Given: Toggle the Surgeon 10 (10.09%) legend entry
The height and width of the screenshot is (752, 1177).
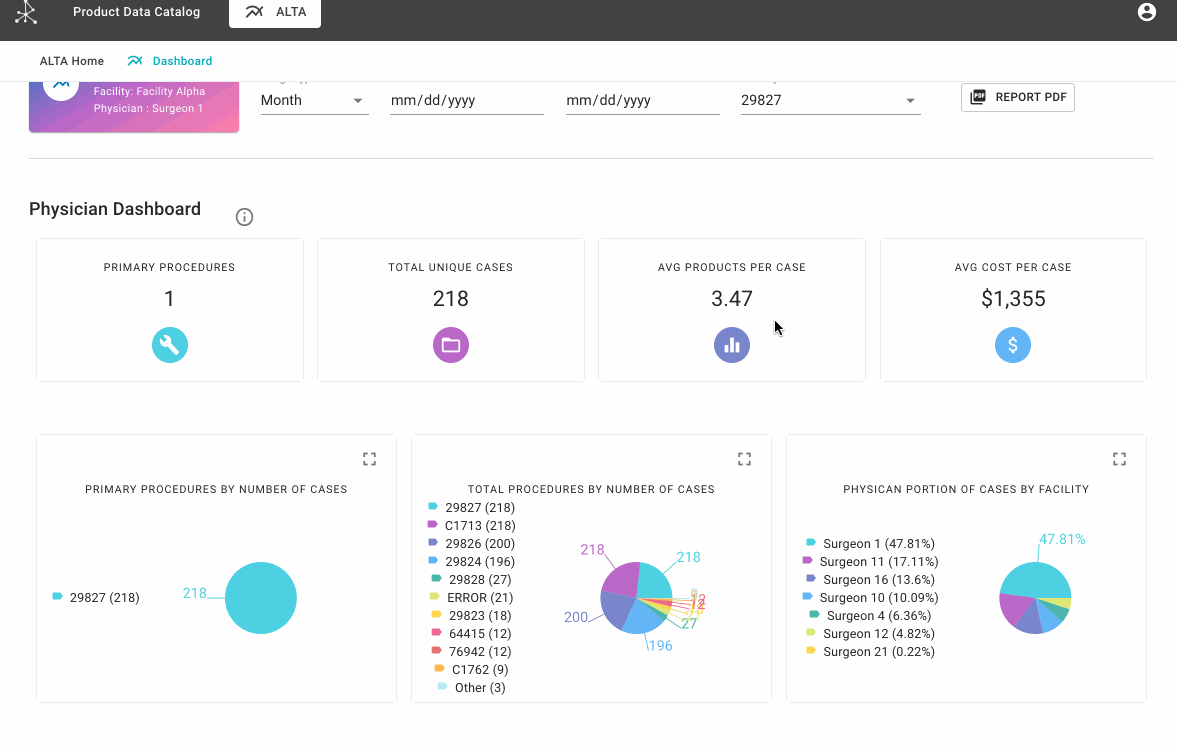Looking at the screenshot, I should [871, 597].
